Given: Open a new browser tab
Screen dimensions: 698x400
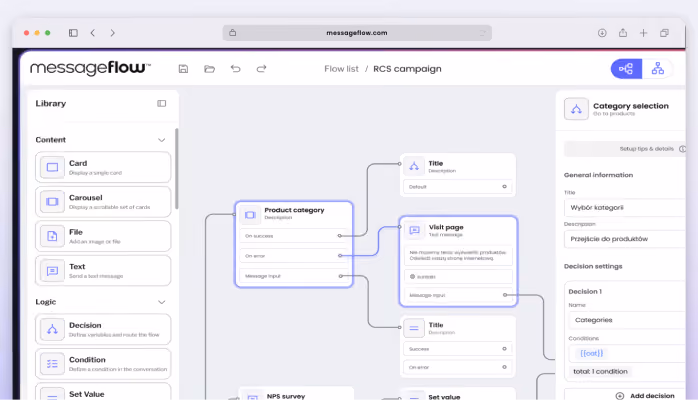Looking at the screenshot, I should click(644, 33).
